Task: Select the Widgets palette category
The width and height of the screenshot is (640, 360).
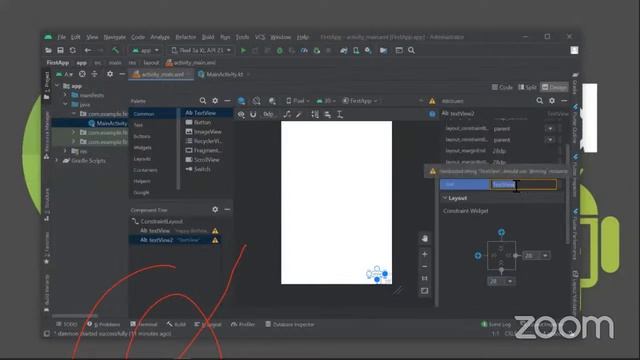Action: [x=142, y=148]
